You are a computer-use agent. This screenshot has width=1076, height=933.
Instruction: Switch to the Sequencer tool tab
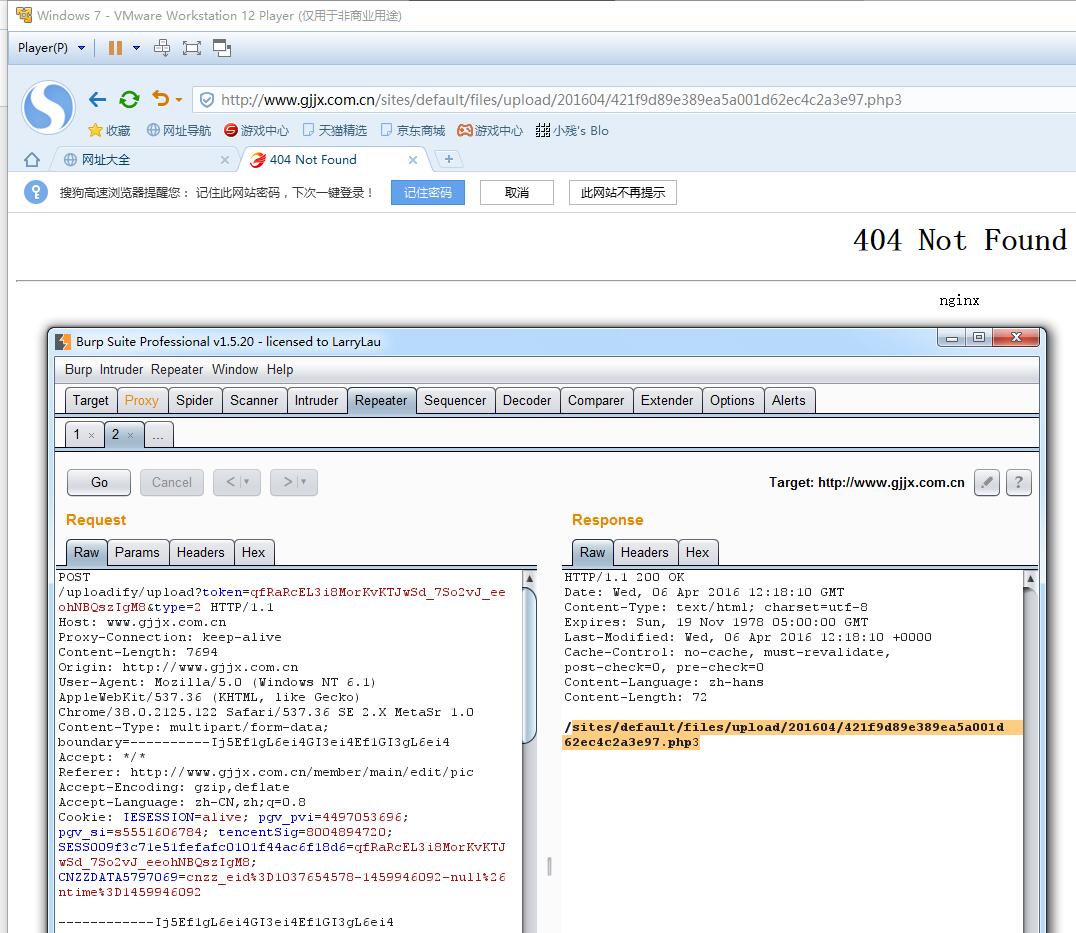455,401
